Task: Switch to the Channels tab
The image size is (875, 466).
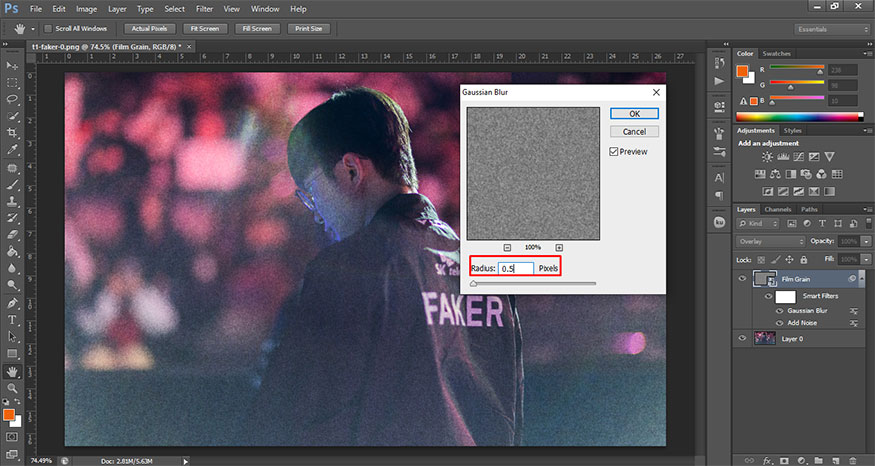Action: (777, 209)
